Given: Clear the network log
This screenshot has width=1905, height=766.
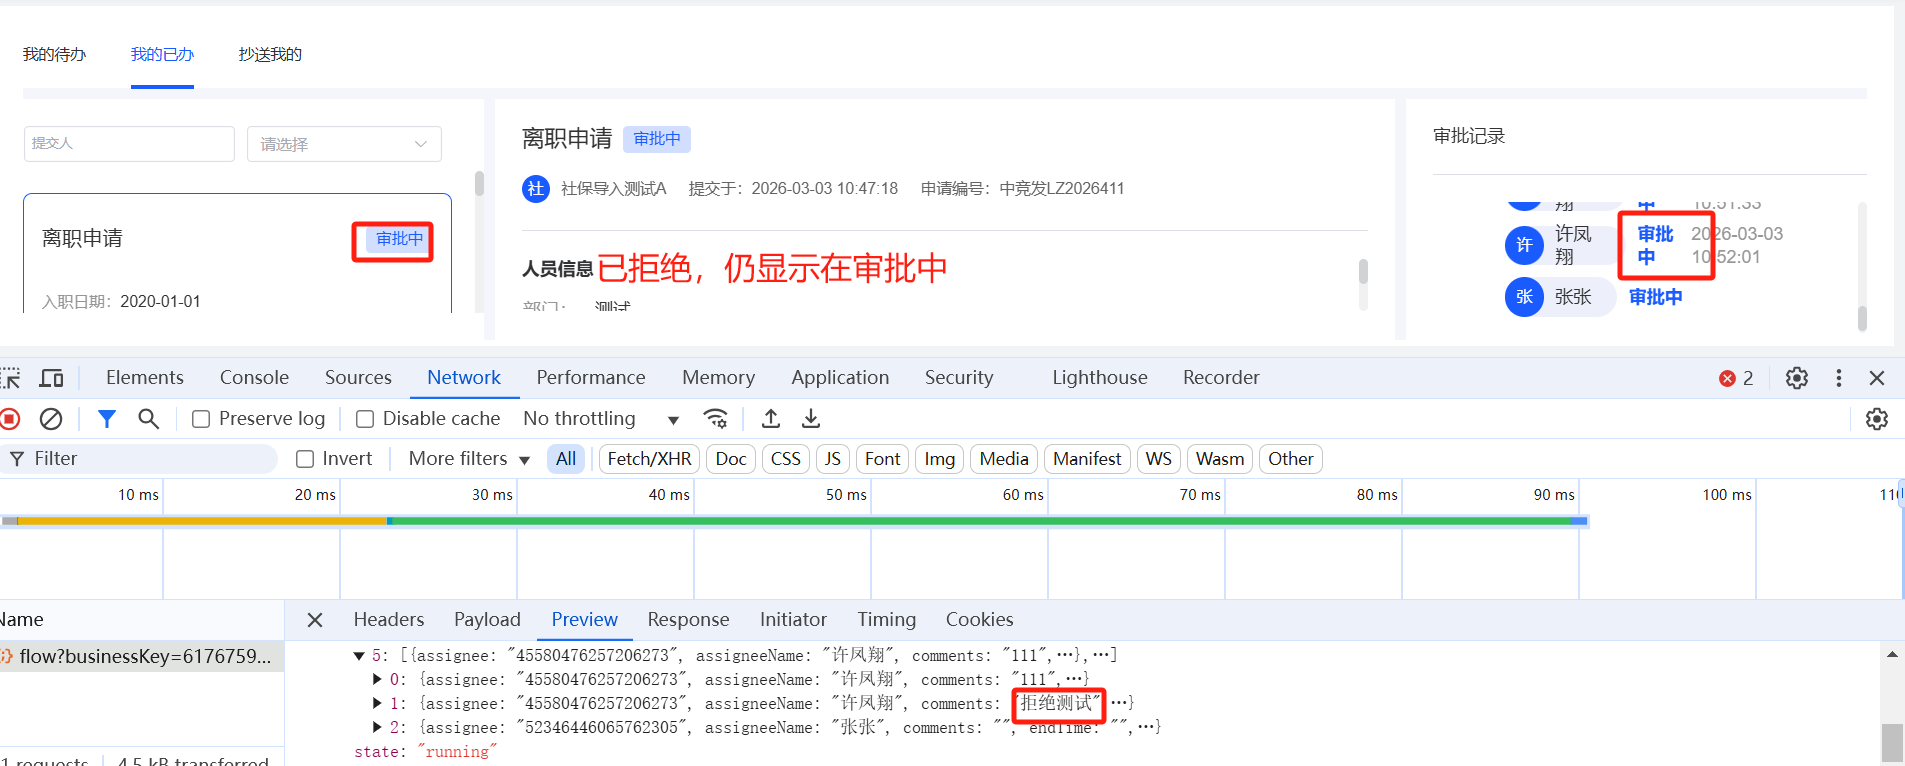Looking at the screenshot, I should tap(51, 419).
